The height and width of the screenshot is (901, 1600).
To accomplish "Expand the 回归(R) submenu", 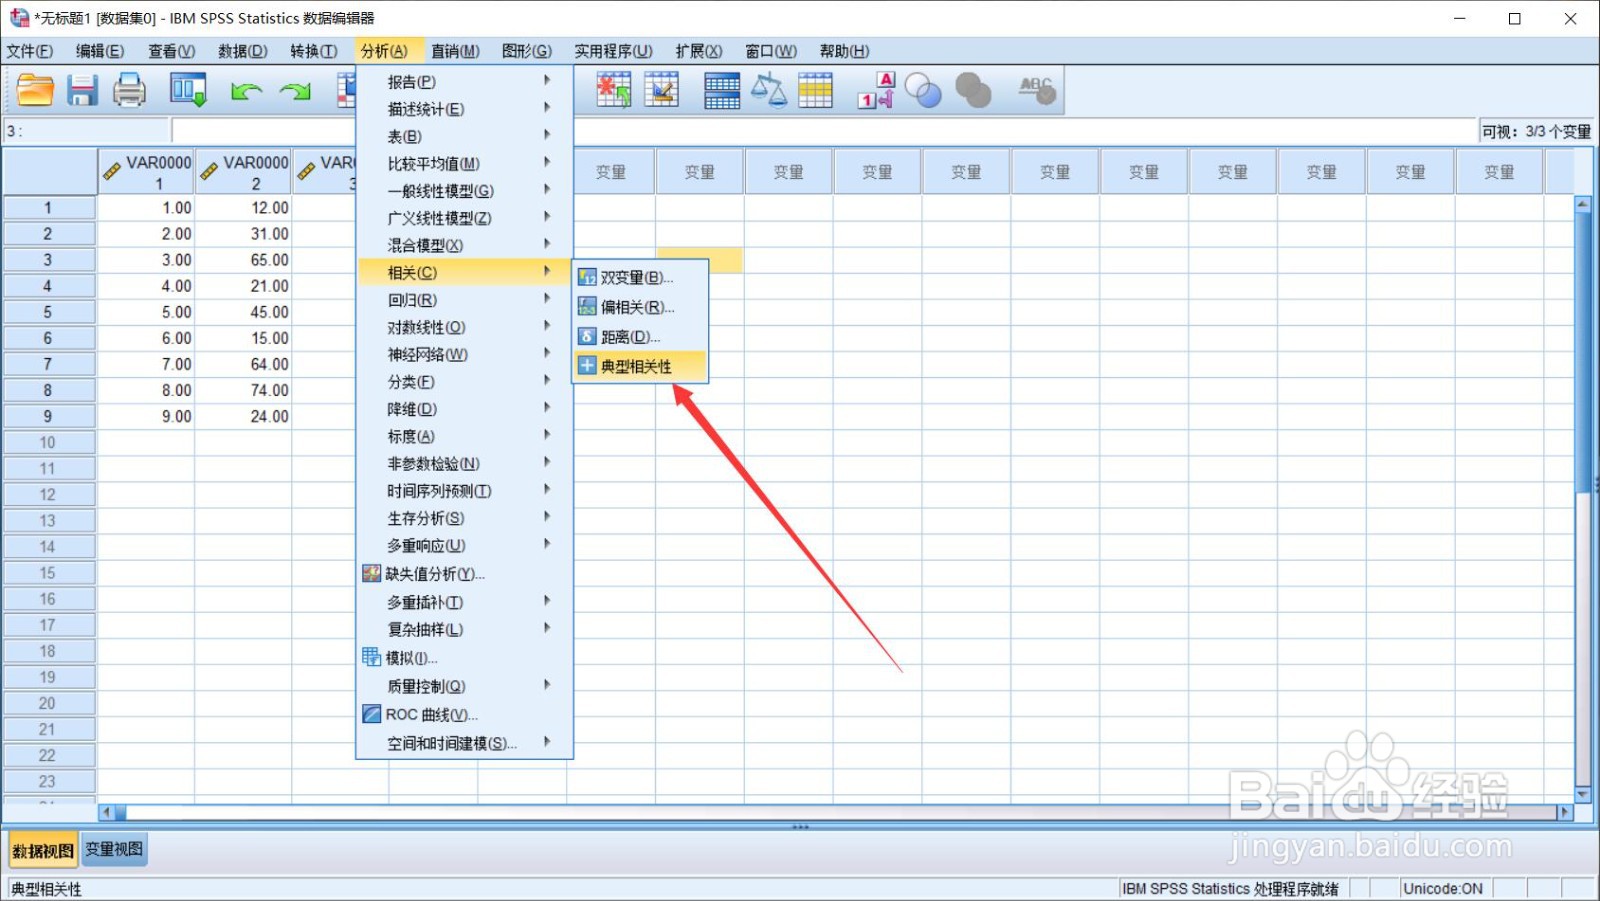I will point(464,300).
